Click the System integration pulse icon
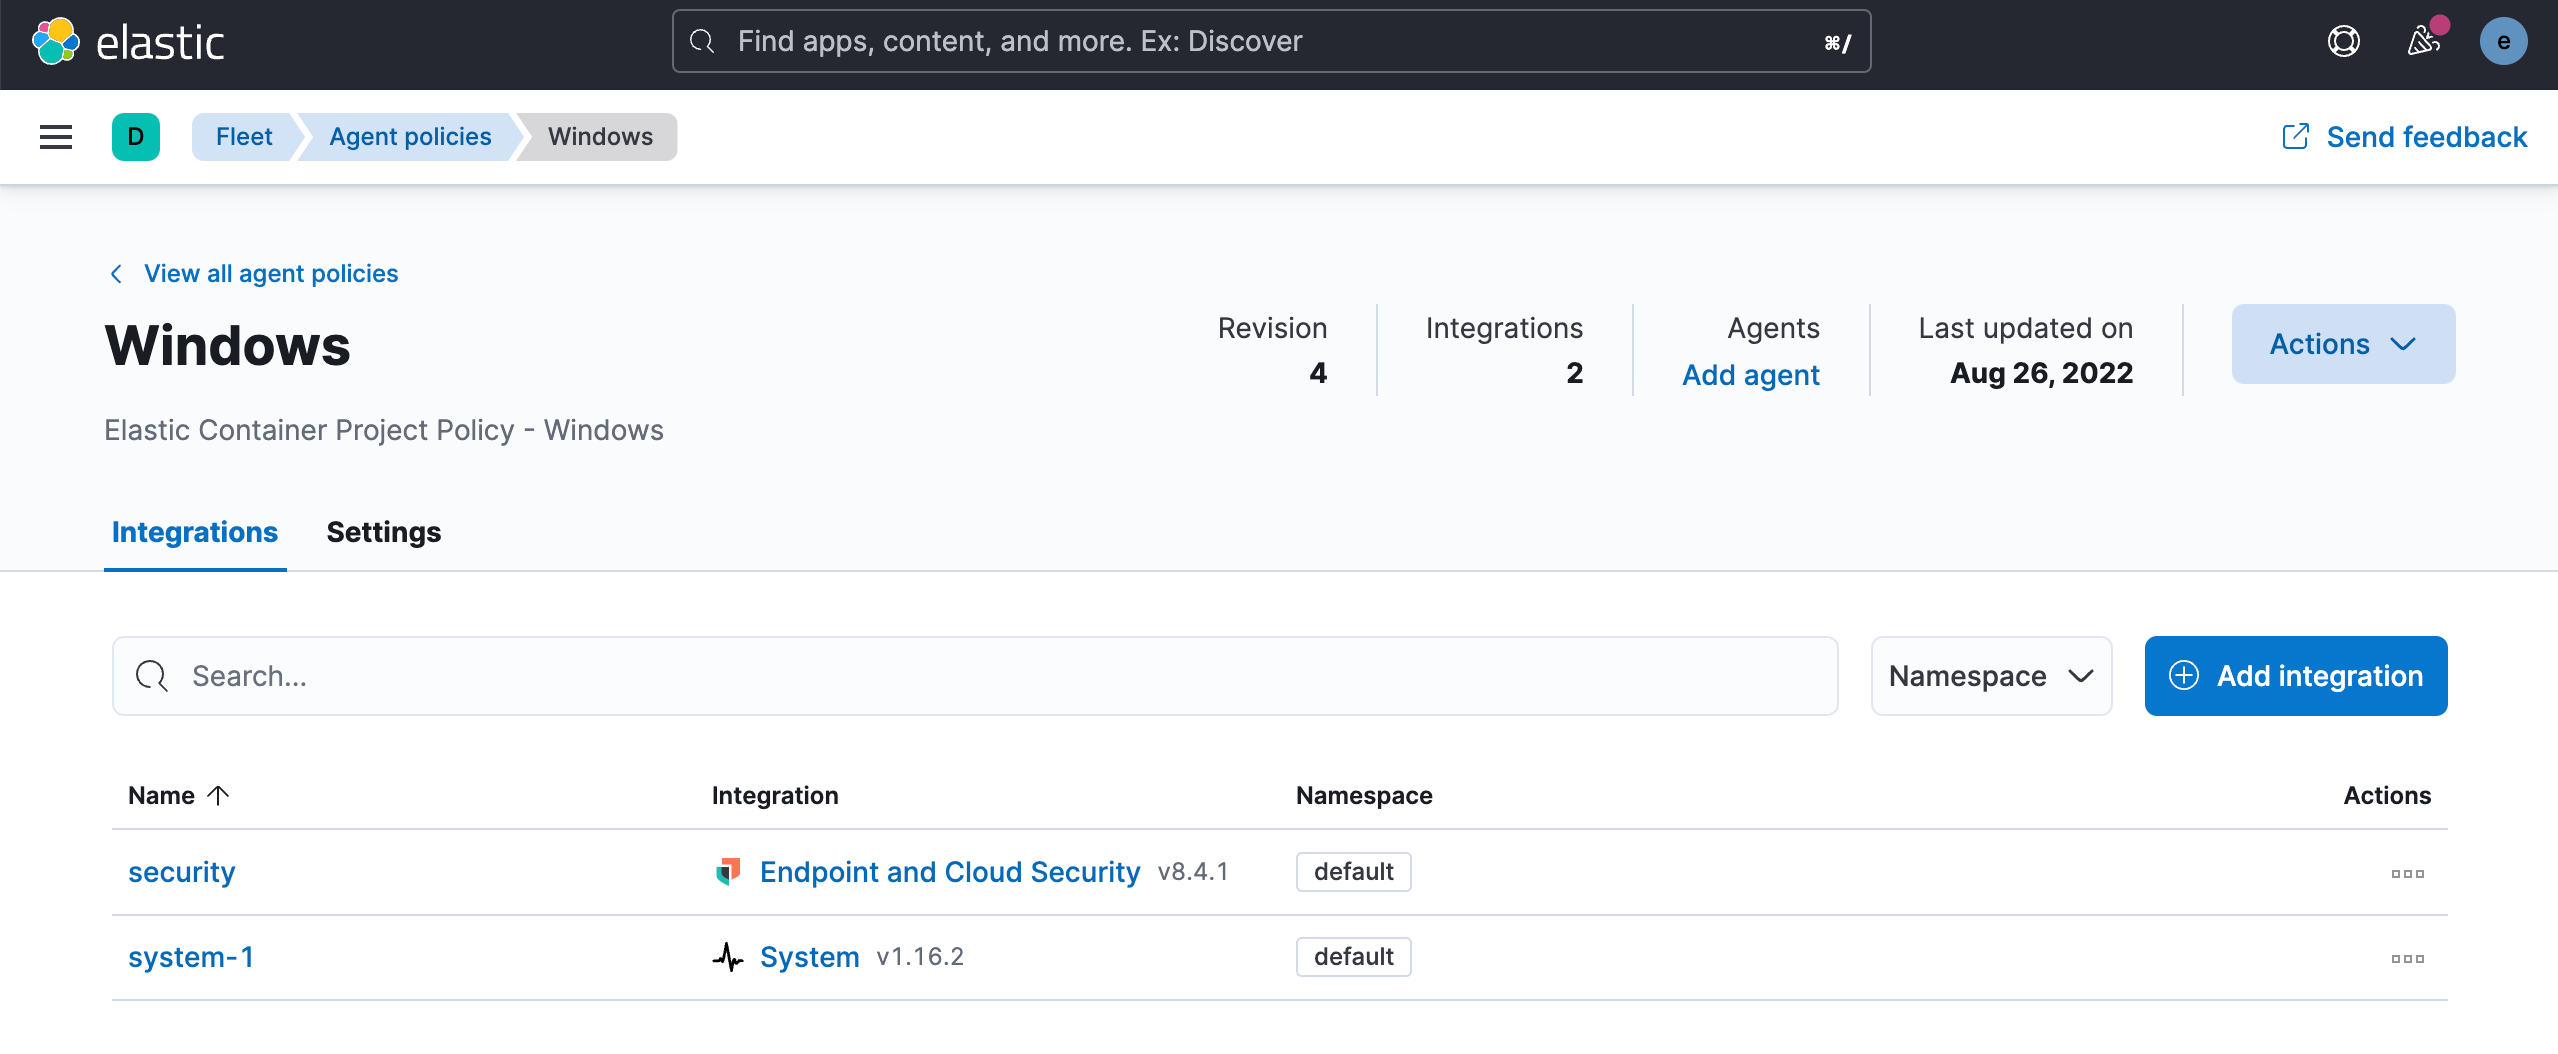The width and height of the screenshot is (2558, 1054). pos(728,957)
